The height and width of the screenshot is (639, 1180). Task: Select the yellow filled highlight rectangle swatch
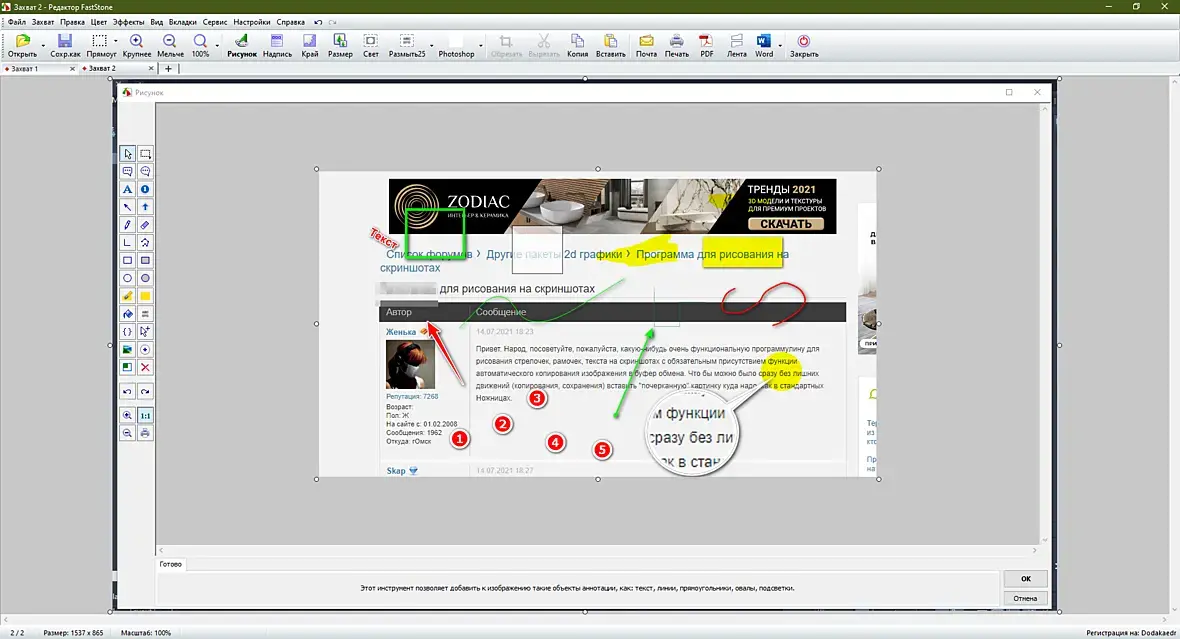pos(145,297)
